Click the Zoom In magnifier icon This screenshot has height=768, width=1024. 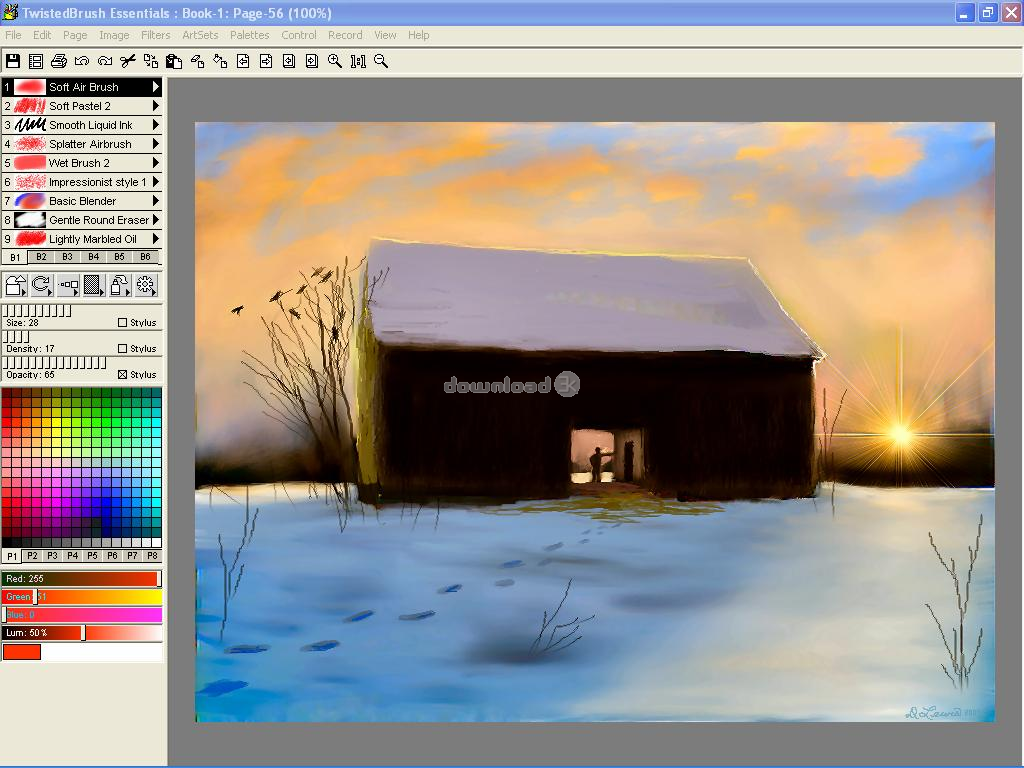tap(335, 61)
